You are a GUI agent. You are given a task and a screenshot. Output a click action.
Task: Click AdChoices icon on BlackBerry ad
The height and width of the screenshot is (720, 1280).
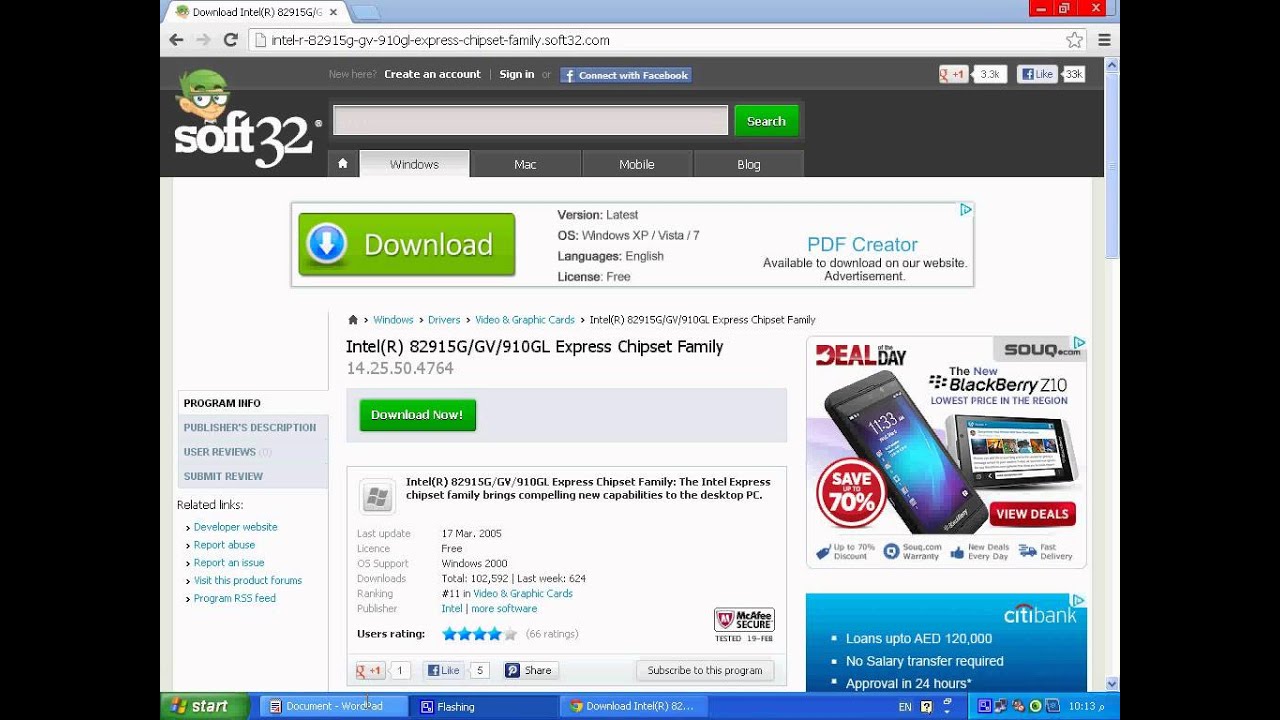pos(1079,343)
